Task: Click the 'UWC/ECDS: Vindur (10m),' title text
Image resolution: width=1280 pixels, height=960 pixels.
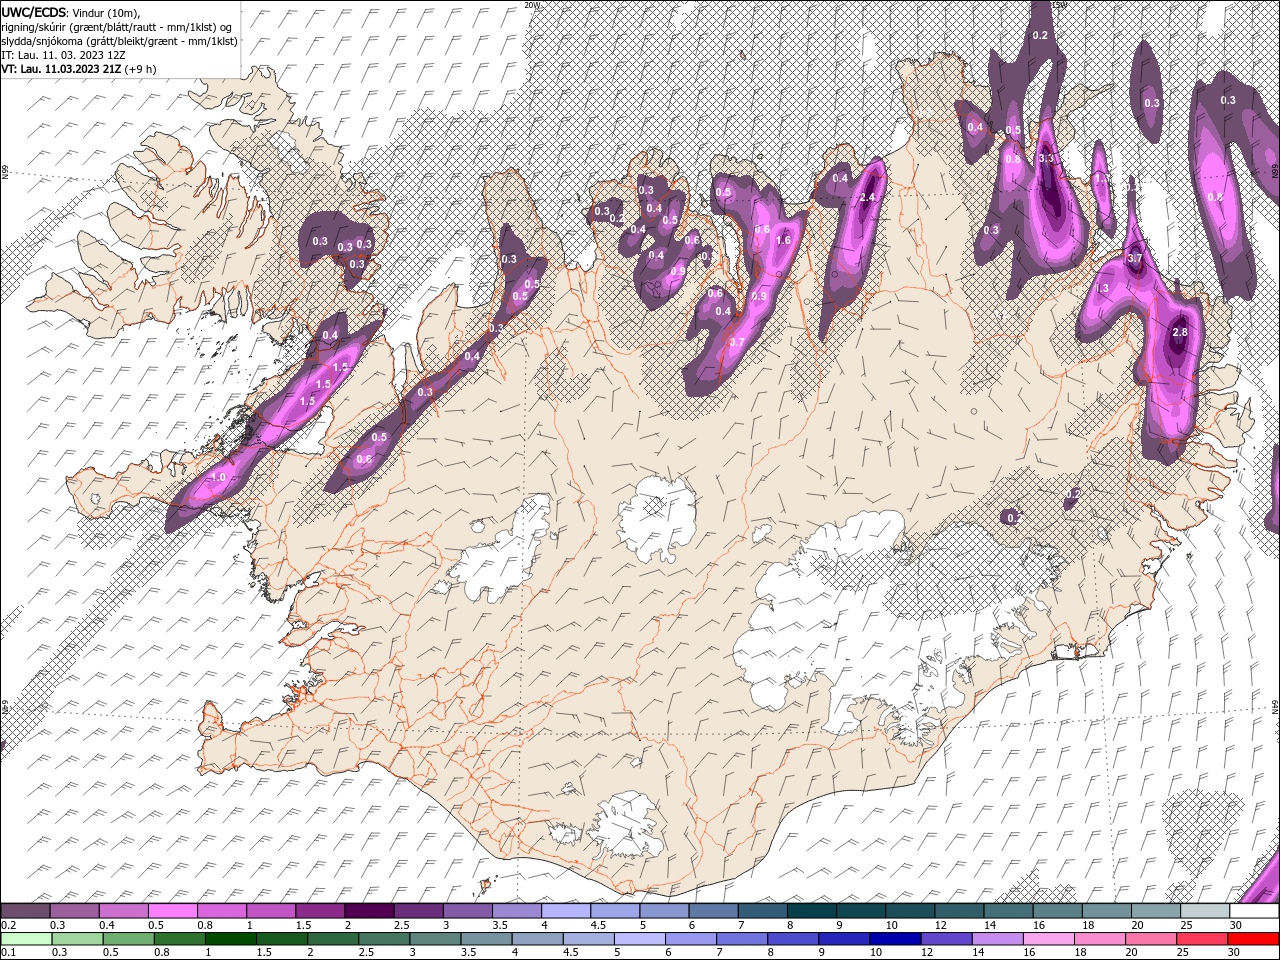Action: (x=70, y=12)
